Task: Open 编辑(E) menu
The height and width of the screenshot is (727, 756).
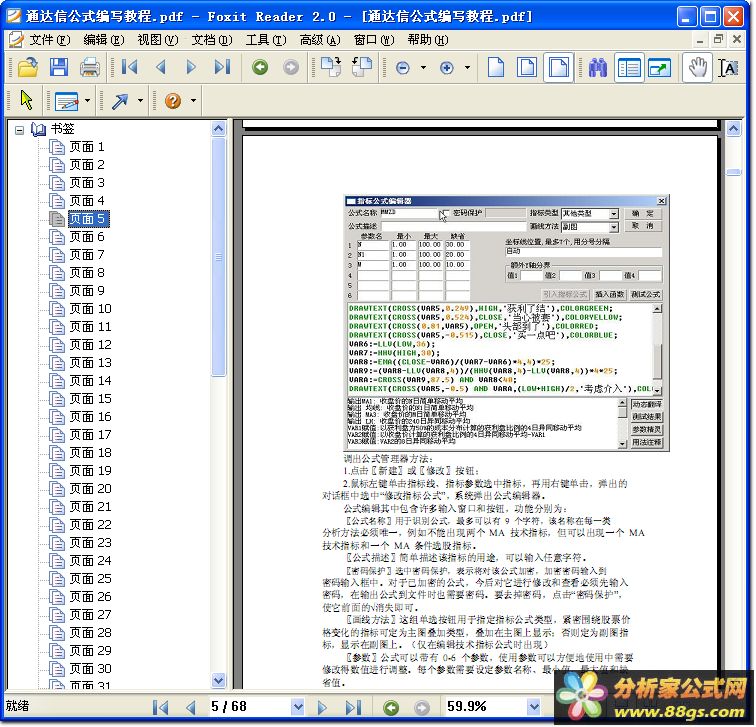Action: point(104,40)
